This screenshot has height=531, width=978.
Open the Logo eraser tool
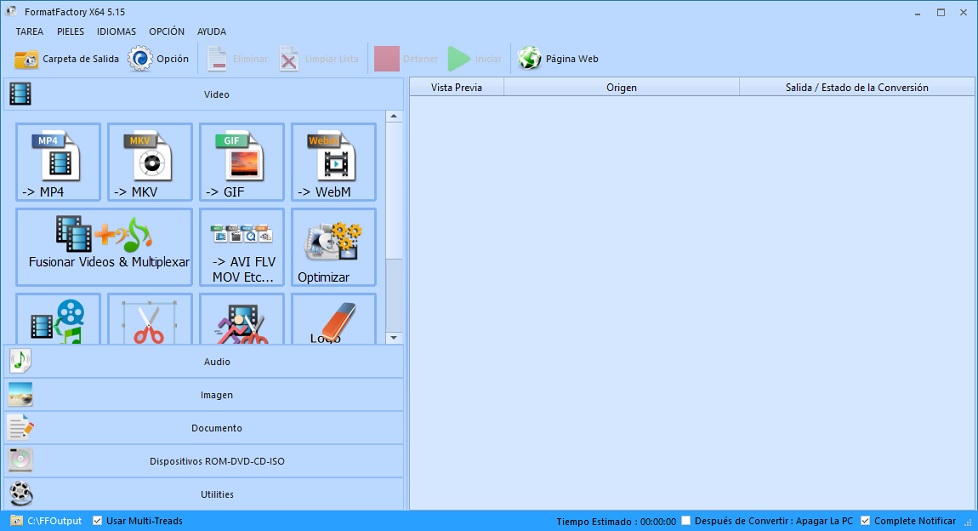(x=334, y=319)
